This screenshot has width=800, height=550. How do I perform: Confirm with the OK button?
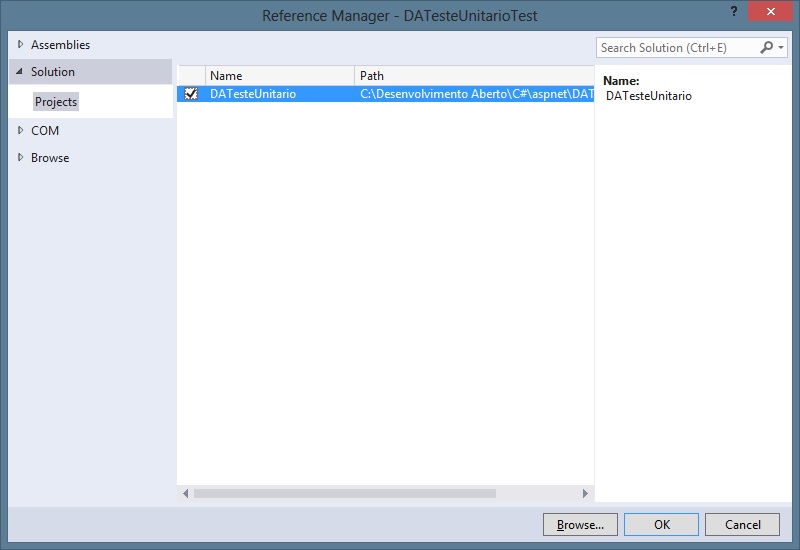[x=661, y=524]
